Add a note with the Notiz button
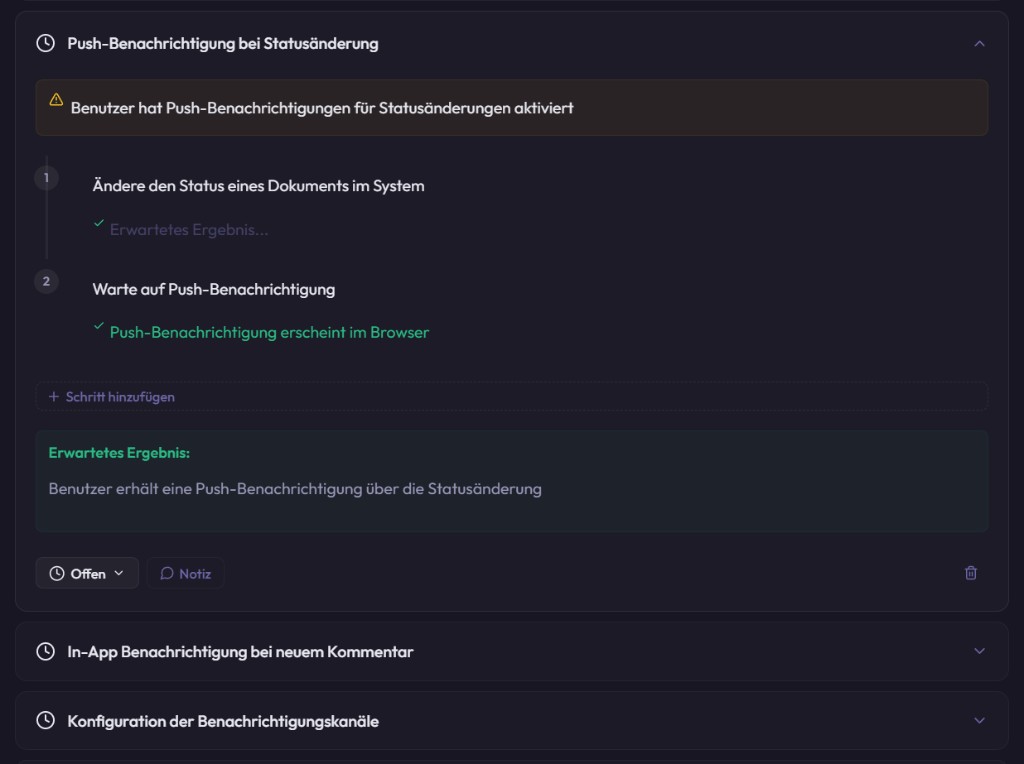Image resolution: width=1024 pixels, height=764 pixels. pos(185,573)
